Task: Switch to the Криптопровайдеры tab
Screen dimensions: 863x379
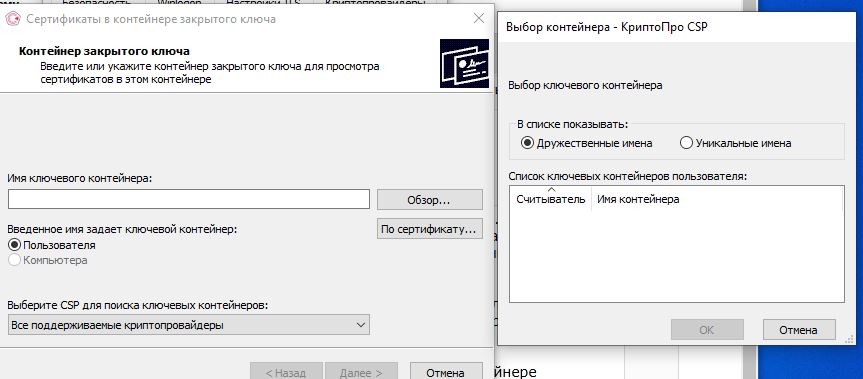Action: coord(374,3)
